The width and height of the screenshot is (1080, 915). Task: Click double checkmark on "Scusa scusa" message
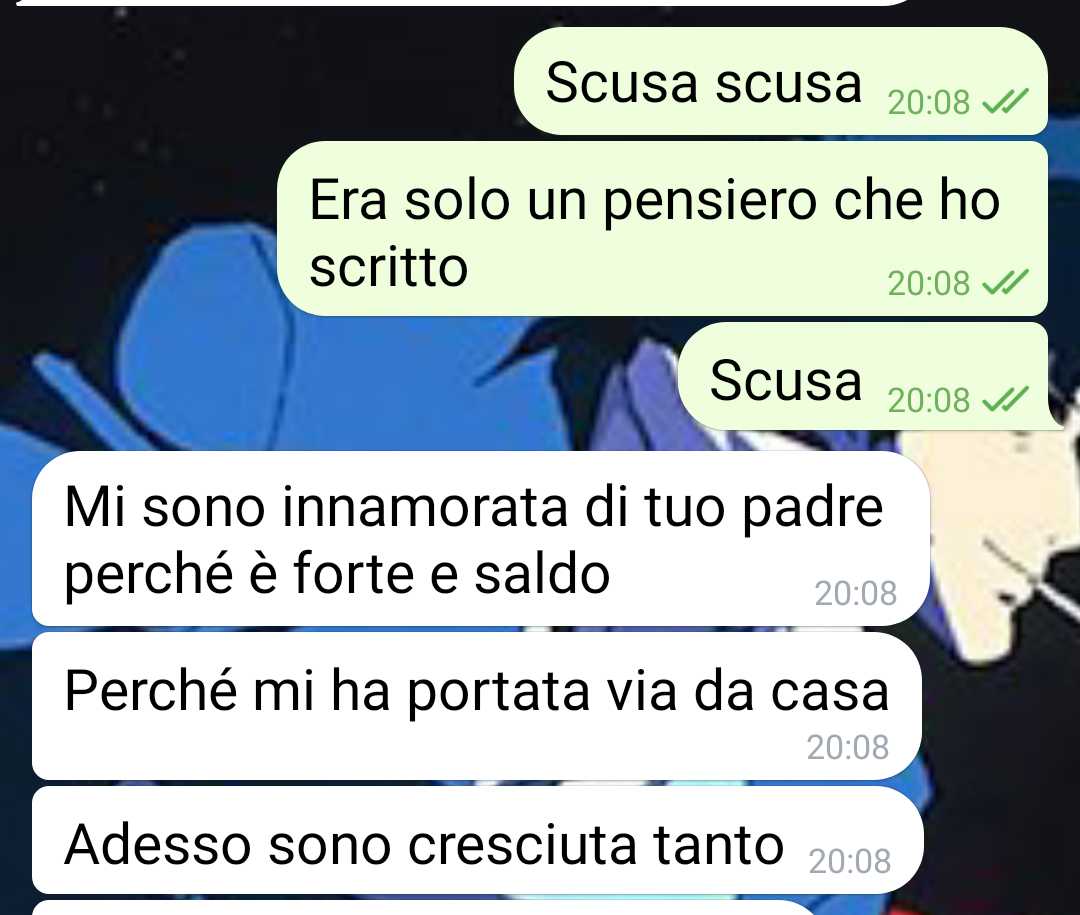click(1005, 102)
